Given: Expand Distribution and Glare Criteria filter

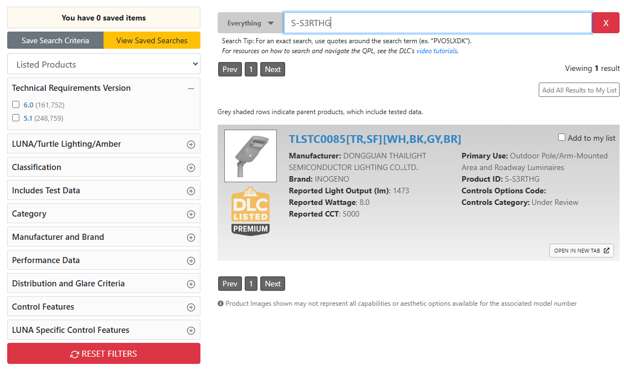Looking at the screenshot, I should point(191,284).
